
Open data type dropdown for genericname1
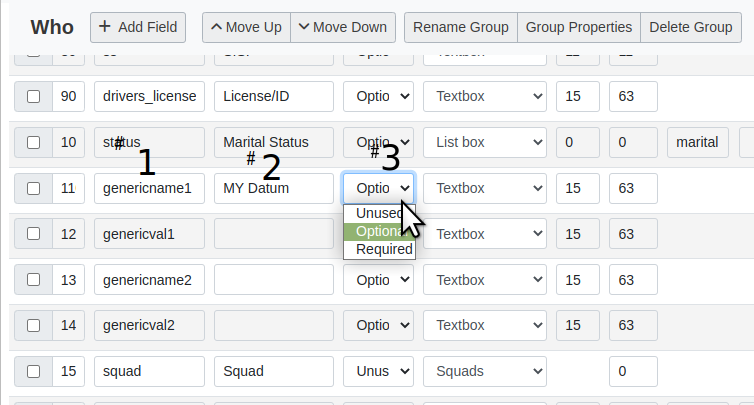[x=485, y=188]
